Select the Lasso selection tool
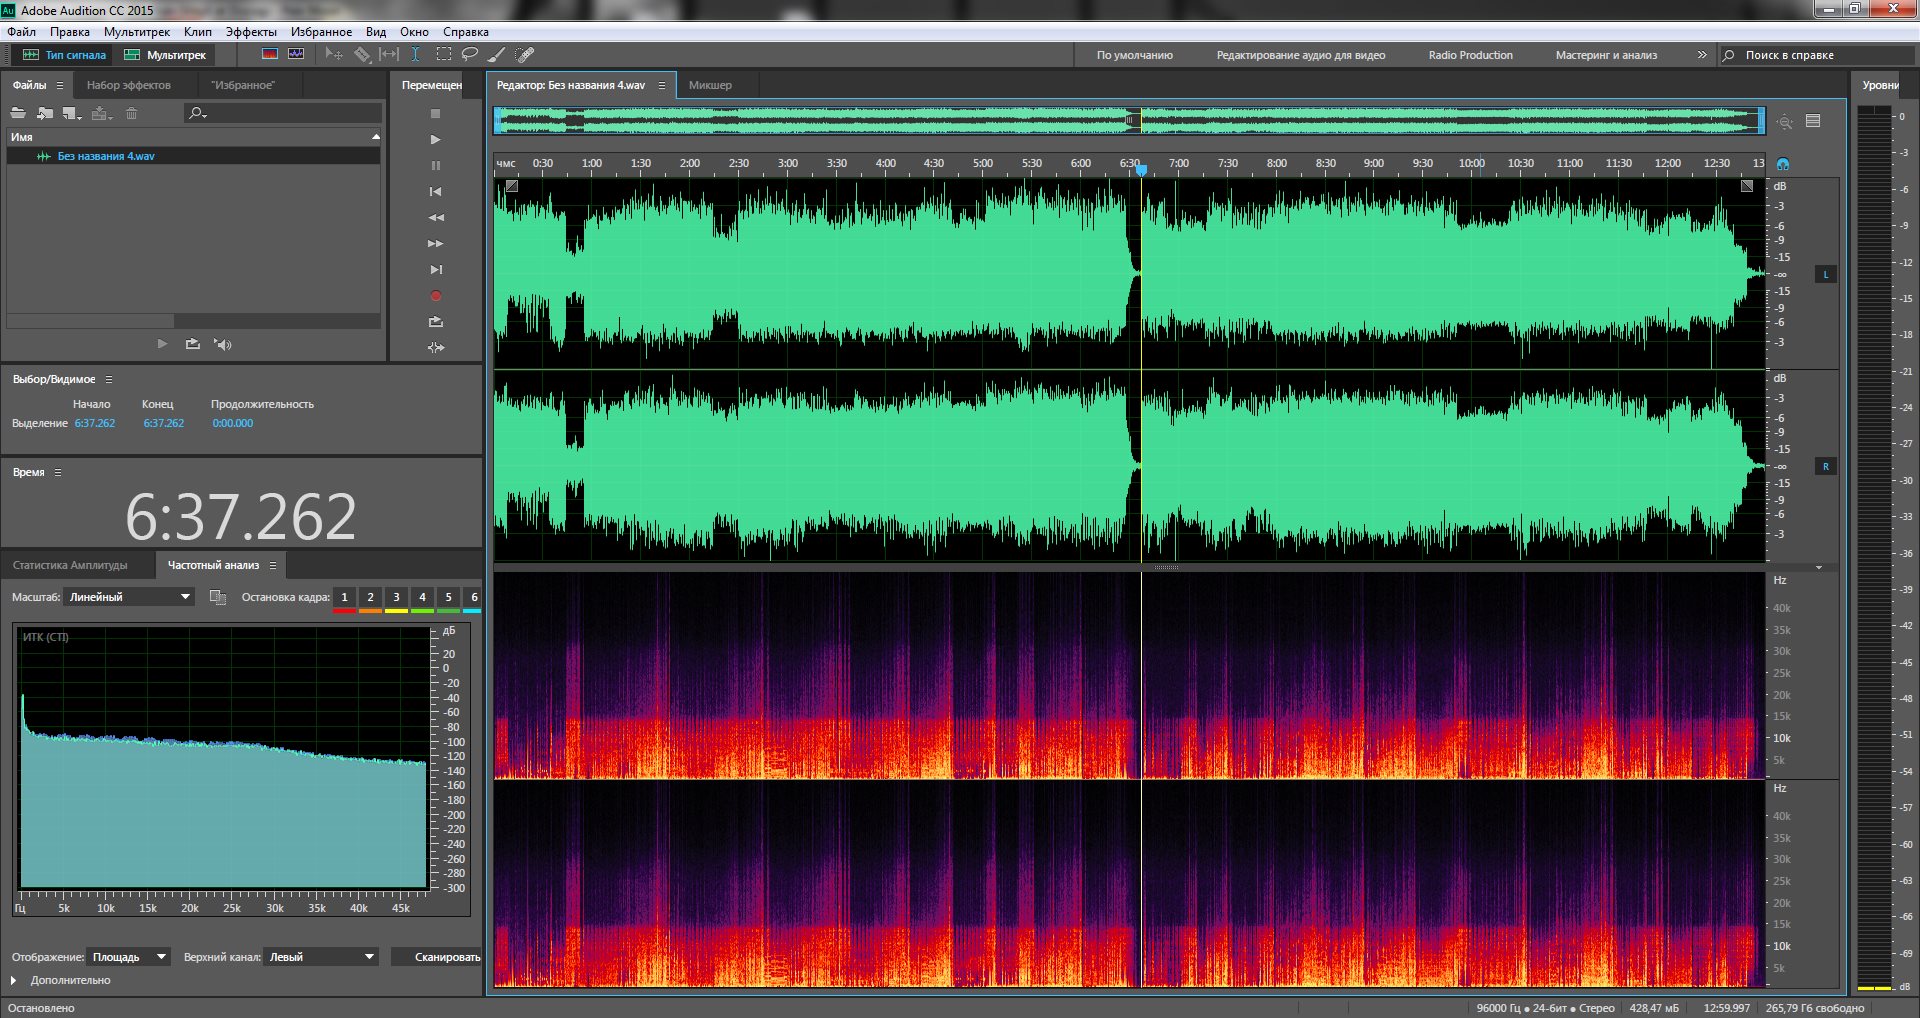Image resolution: width=1920 pixels, height=1018 pixels. point(469,55)
